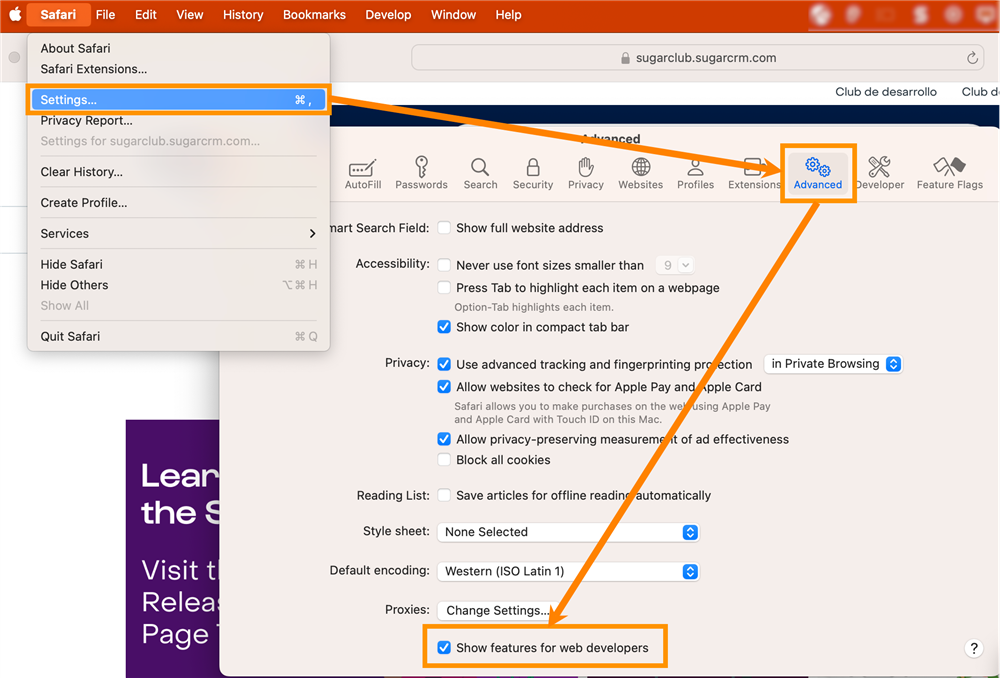
Task: Toggle Block all cookies checkbox
Action: (x=444, y=460)
